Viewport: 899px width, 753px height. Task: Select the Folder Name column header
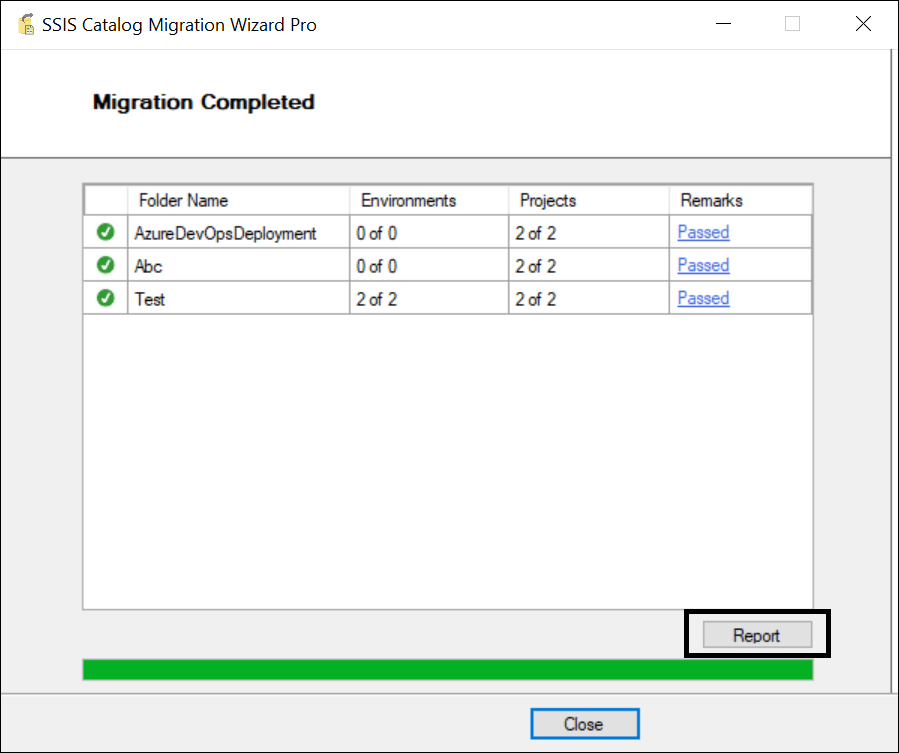[x=239, y=200]
